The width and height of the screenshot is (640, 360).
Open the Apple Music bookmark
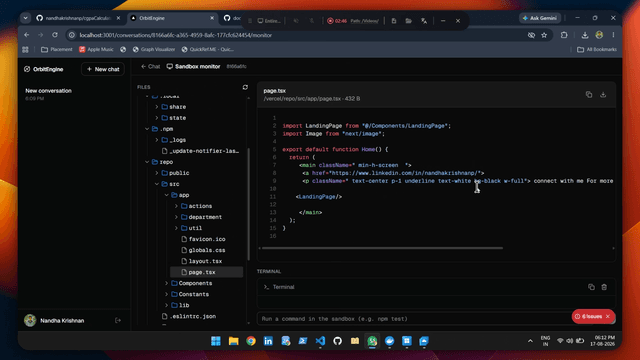(x=96, y=49)
